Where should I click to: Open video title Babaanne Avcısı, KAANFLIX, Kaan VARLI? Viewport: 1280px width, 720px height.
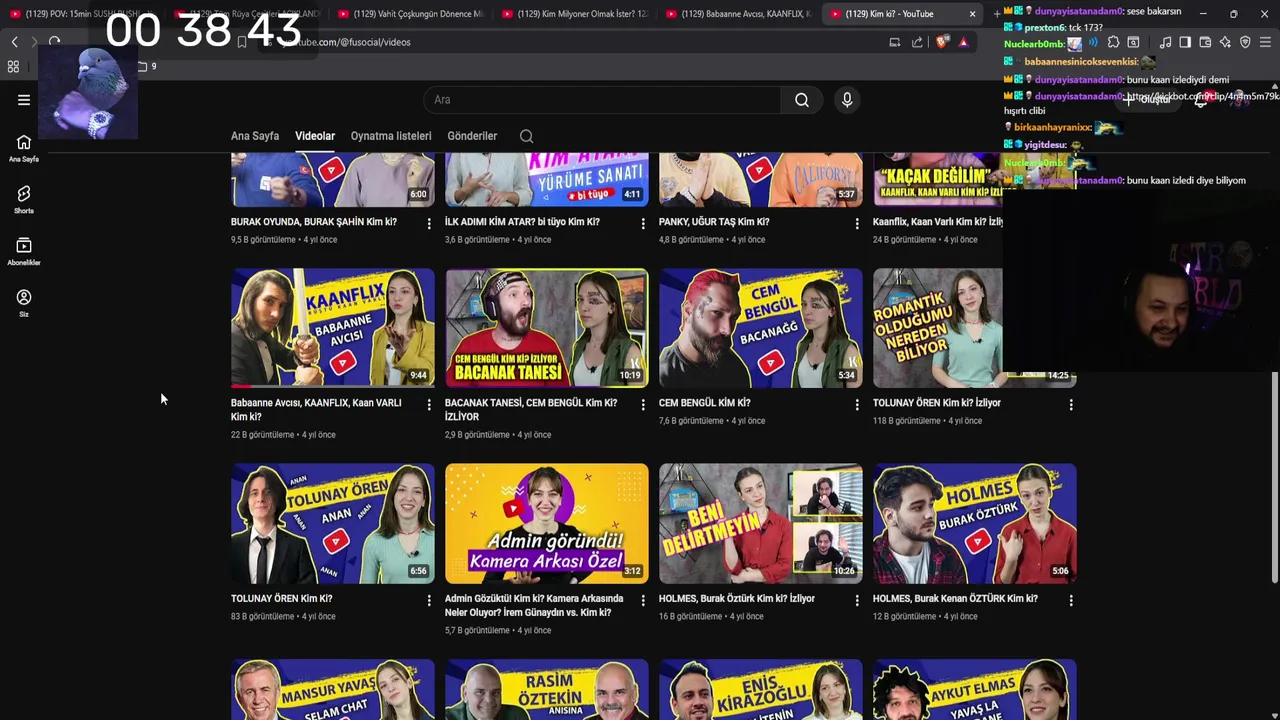pyautogui.click(x=316, y=410)
